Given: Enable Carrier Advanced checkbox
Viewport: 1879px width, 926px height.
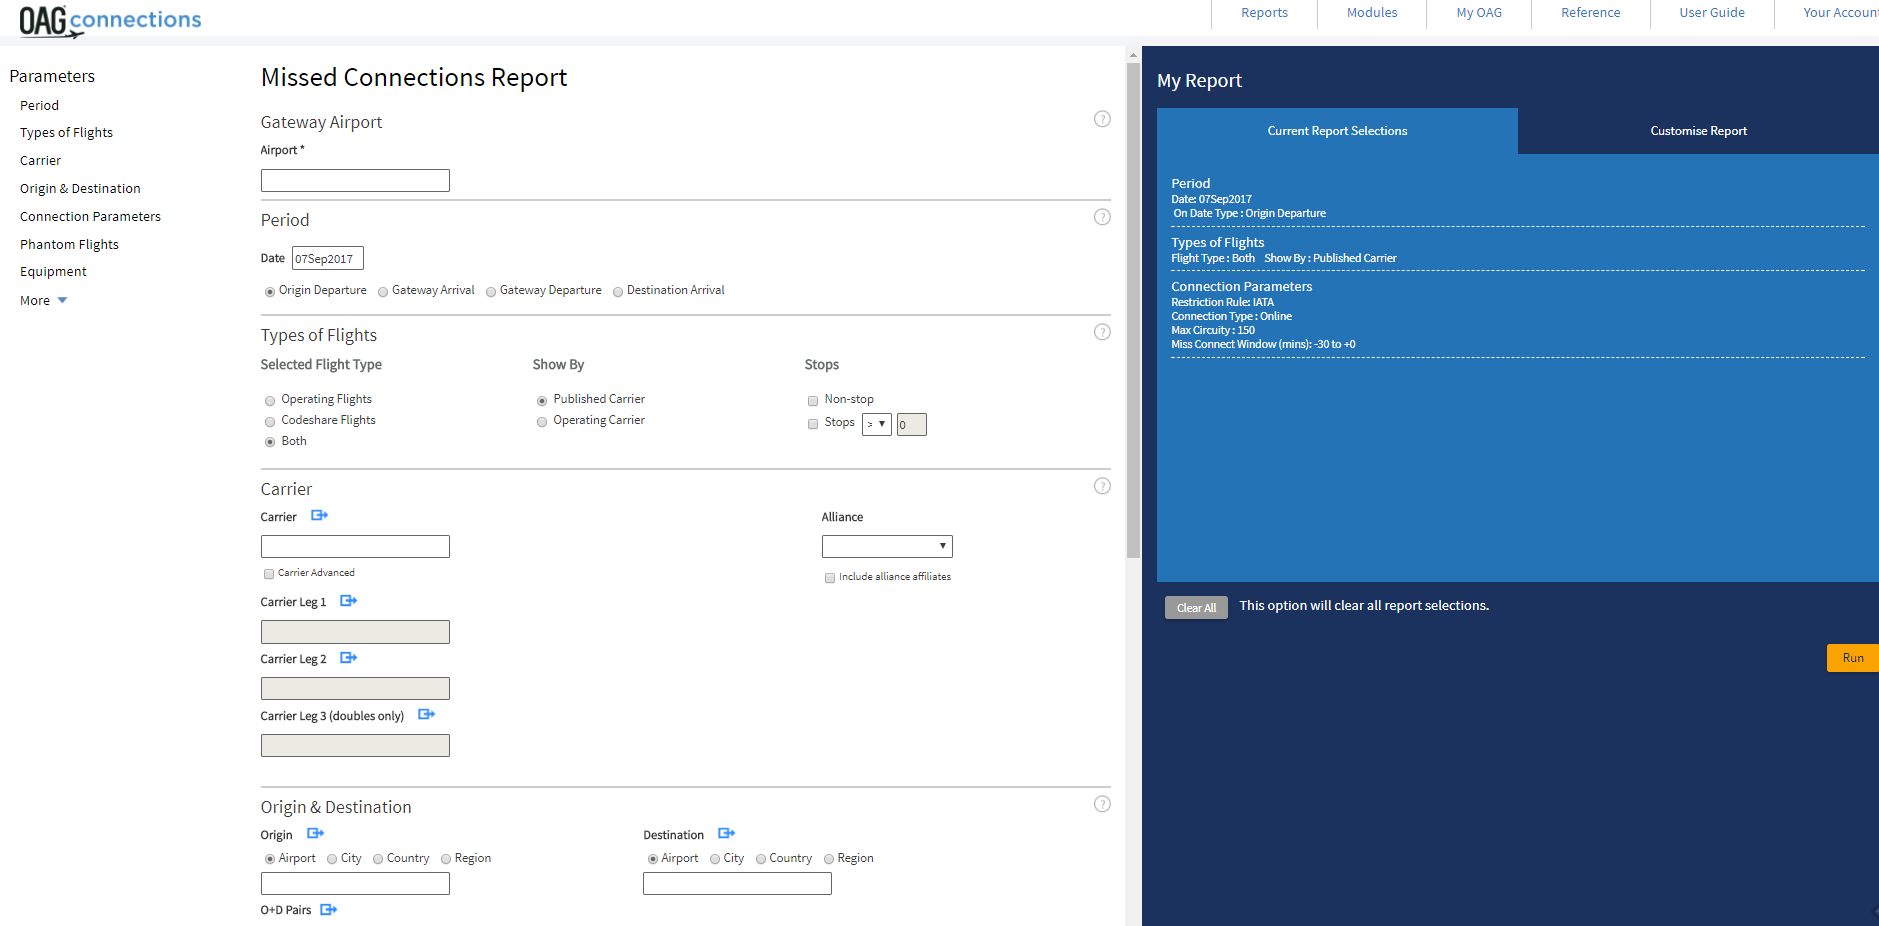Looking at the screenshot, I should (x=269, y=574).
